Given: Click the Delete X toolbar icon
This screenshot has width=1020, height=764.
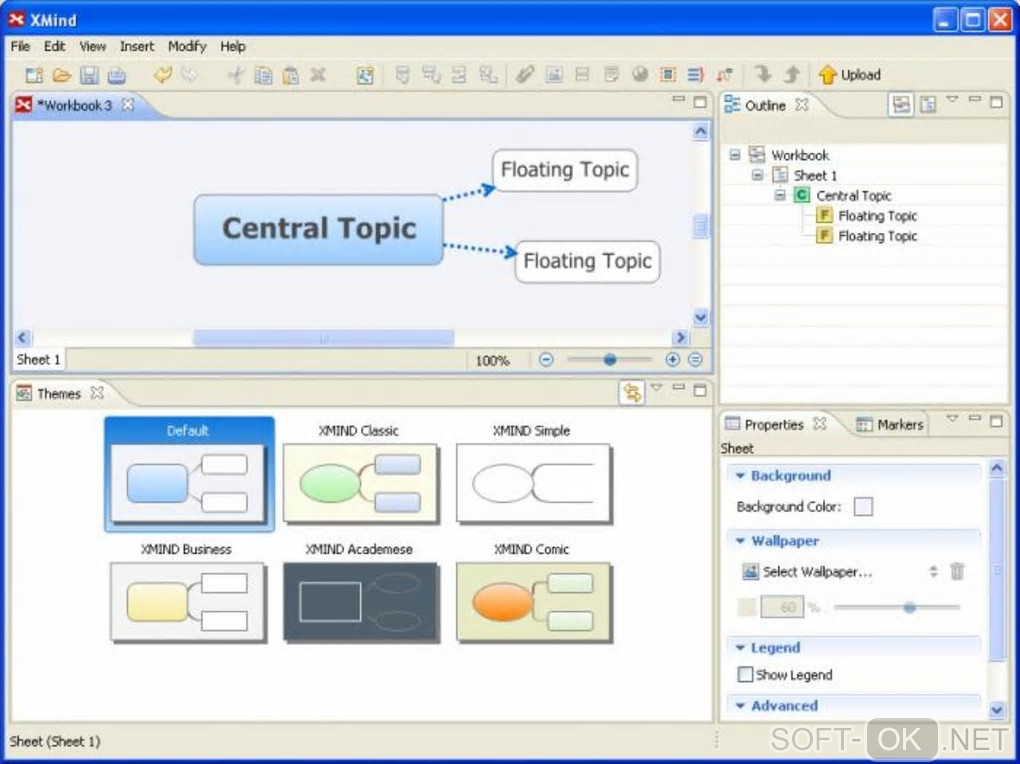Looking at the screenshot, I should pos(318,75).
